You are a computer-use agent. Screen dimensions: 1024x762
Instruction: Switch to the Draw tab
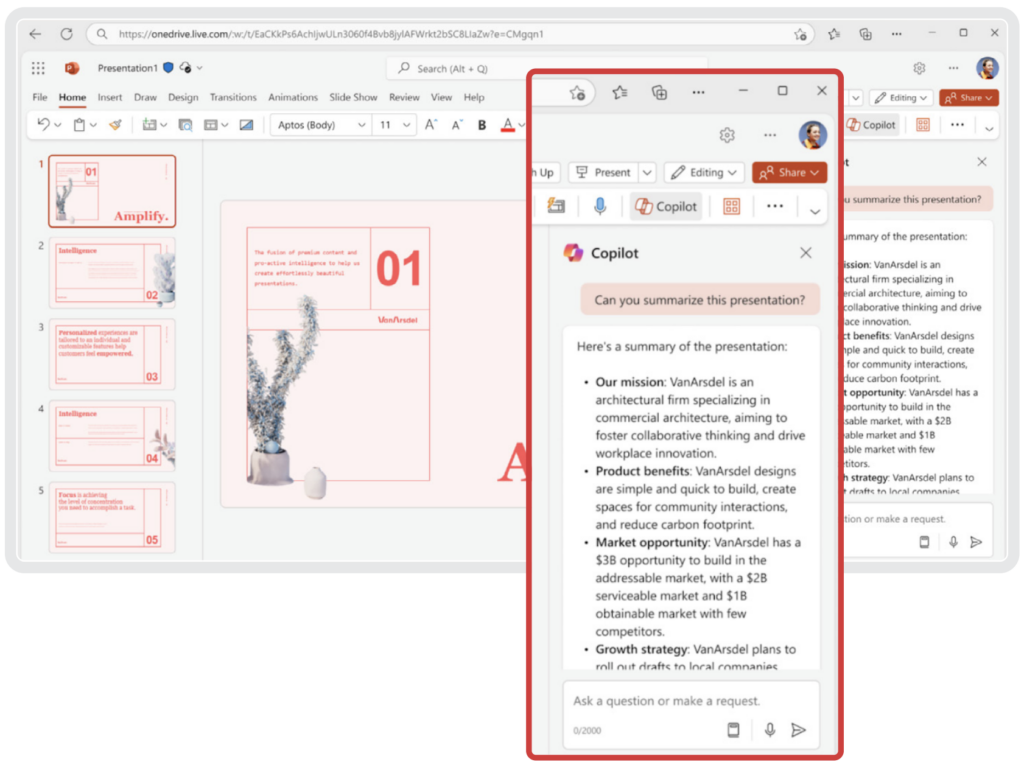[145, 97]
